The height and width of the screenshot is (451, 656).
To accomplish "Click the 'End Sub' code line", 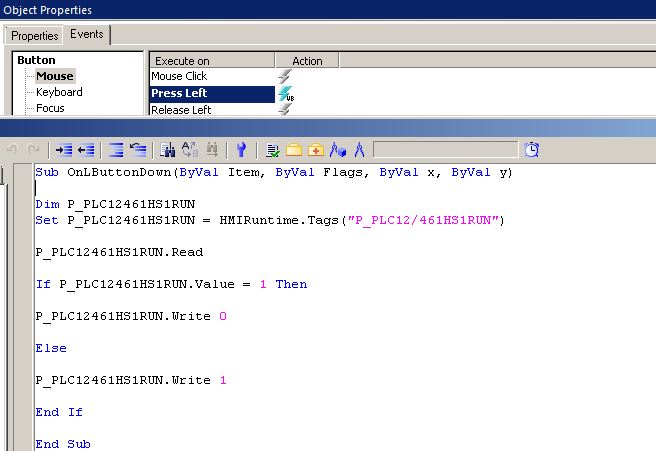I will pos(63,444).
